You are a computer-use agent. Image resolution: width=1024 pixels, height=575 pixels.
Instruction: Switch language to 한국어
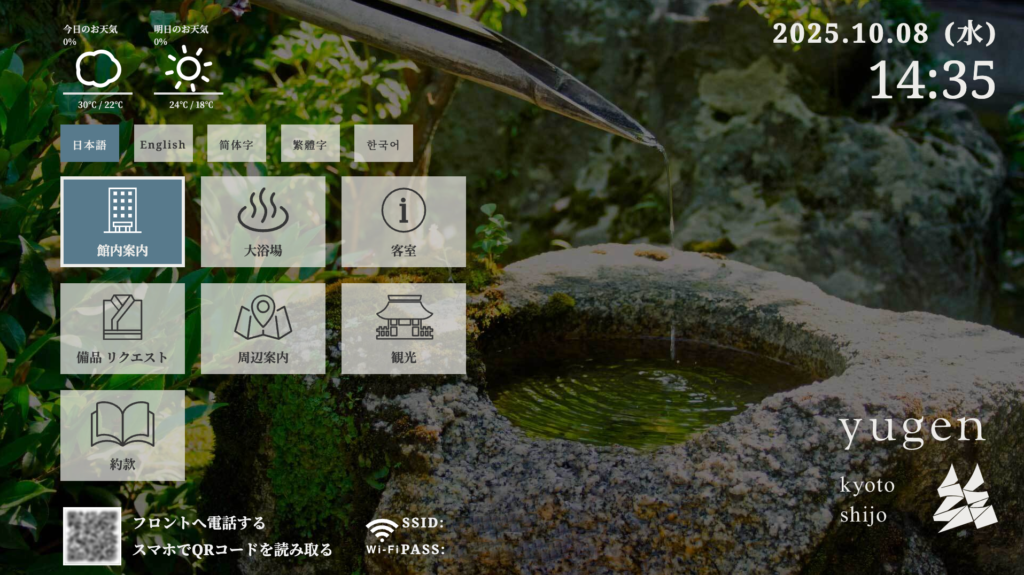coord(383,143)
